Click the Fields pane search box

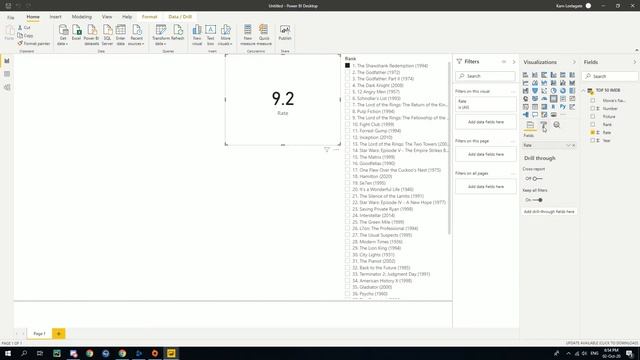(610, 76)
